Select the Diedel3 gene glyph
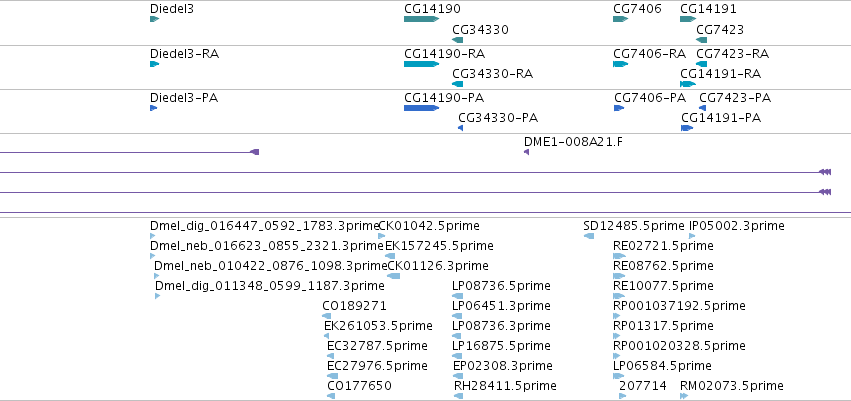Screen dimensions: 851x401 click(x=155, y=19)
